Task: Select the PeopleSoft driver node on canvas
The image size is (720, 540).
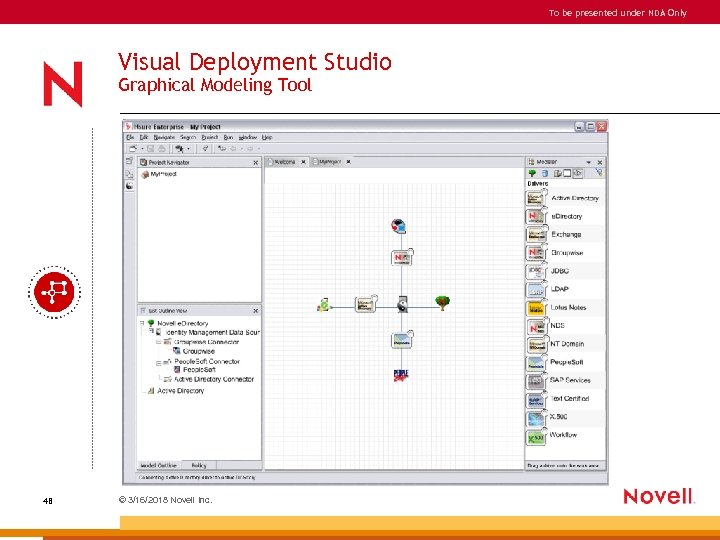Action: coord(402,340)
